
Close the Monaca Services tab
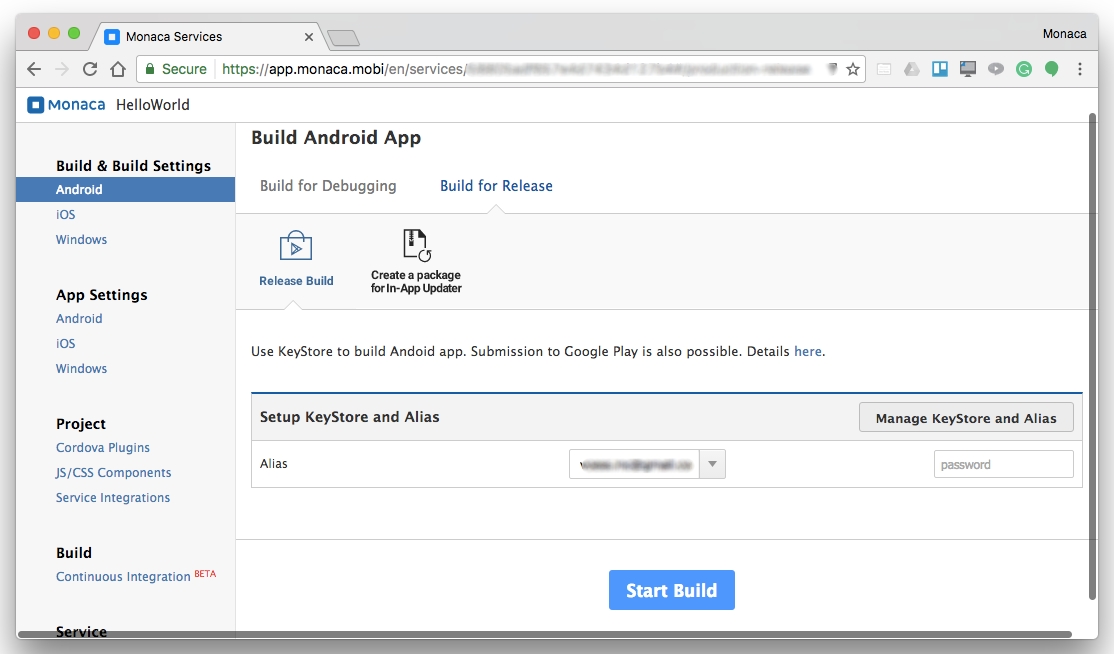308,36
